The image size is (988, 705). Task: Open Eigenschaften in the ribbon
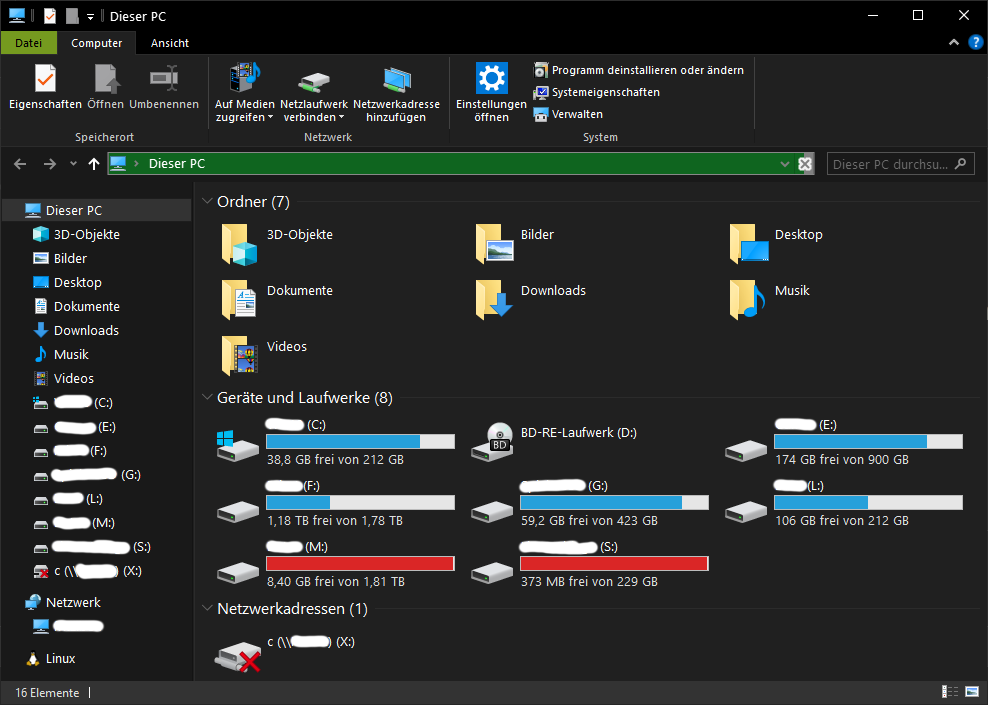point(45,88)
